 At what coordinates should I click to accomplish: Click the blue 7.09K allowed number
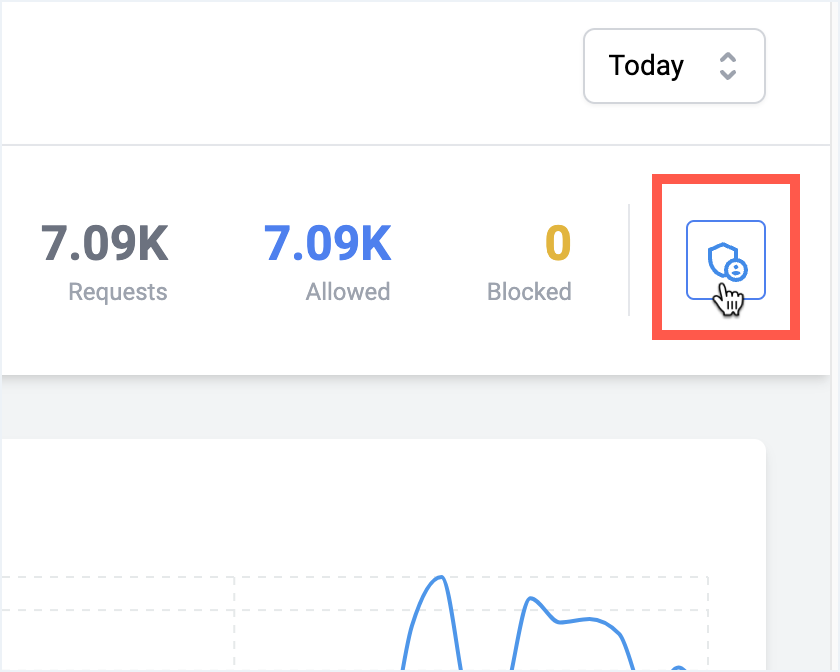pyautogui.click(x=327, y=243)
